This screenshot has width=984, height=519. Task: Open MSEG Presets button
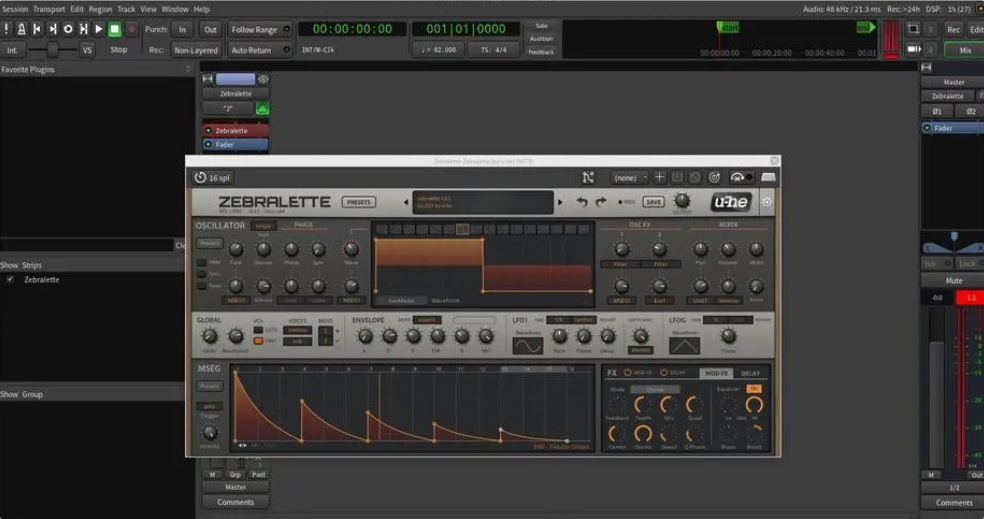(210, 386)
